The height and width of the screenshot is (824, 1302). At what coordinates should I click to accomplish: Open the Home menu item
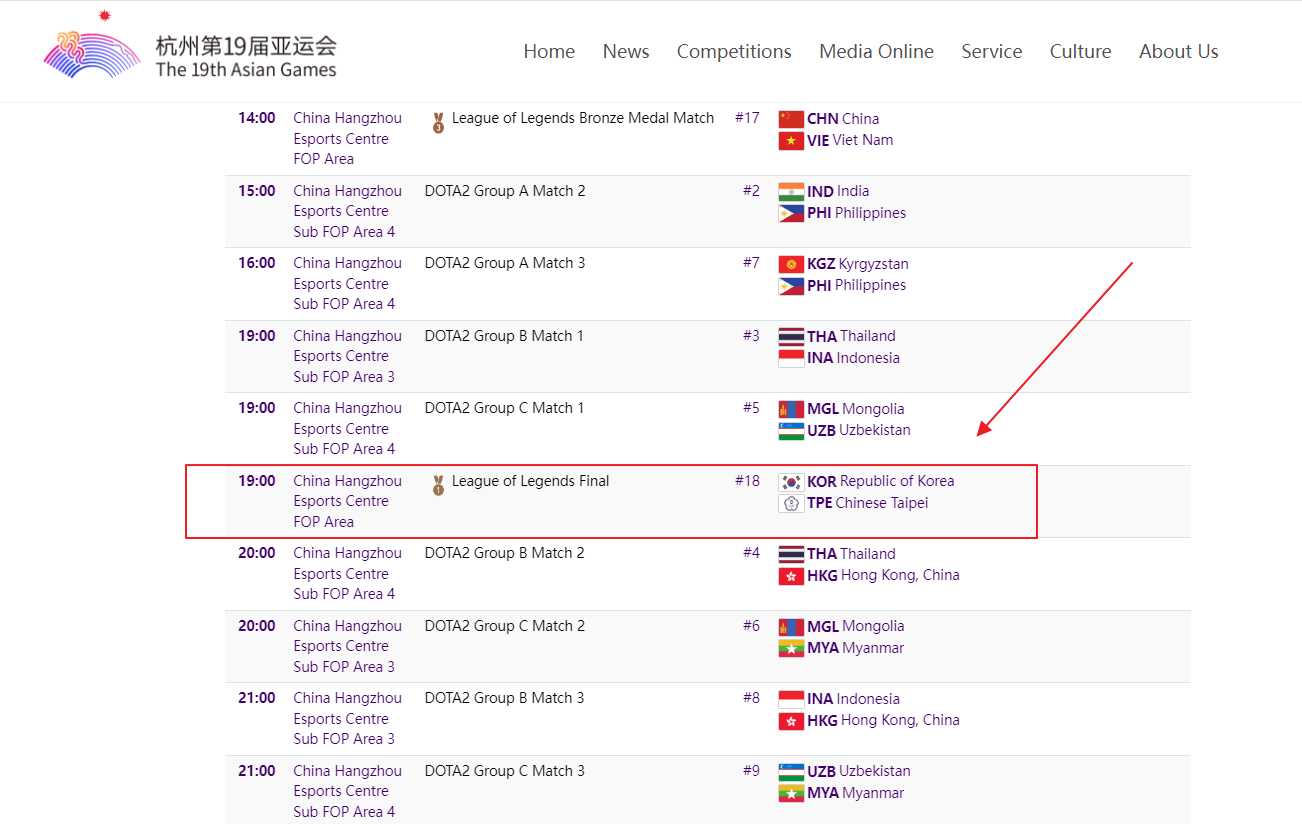549,51
